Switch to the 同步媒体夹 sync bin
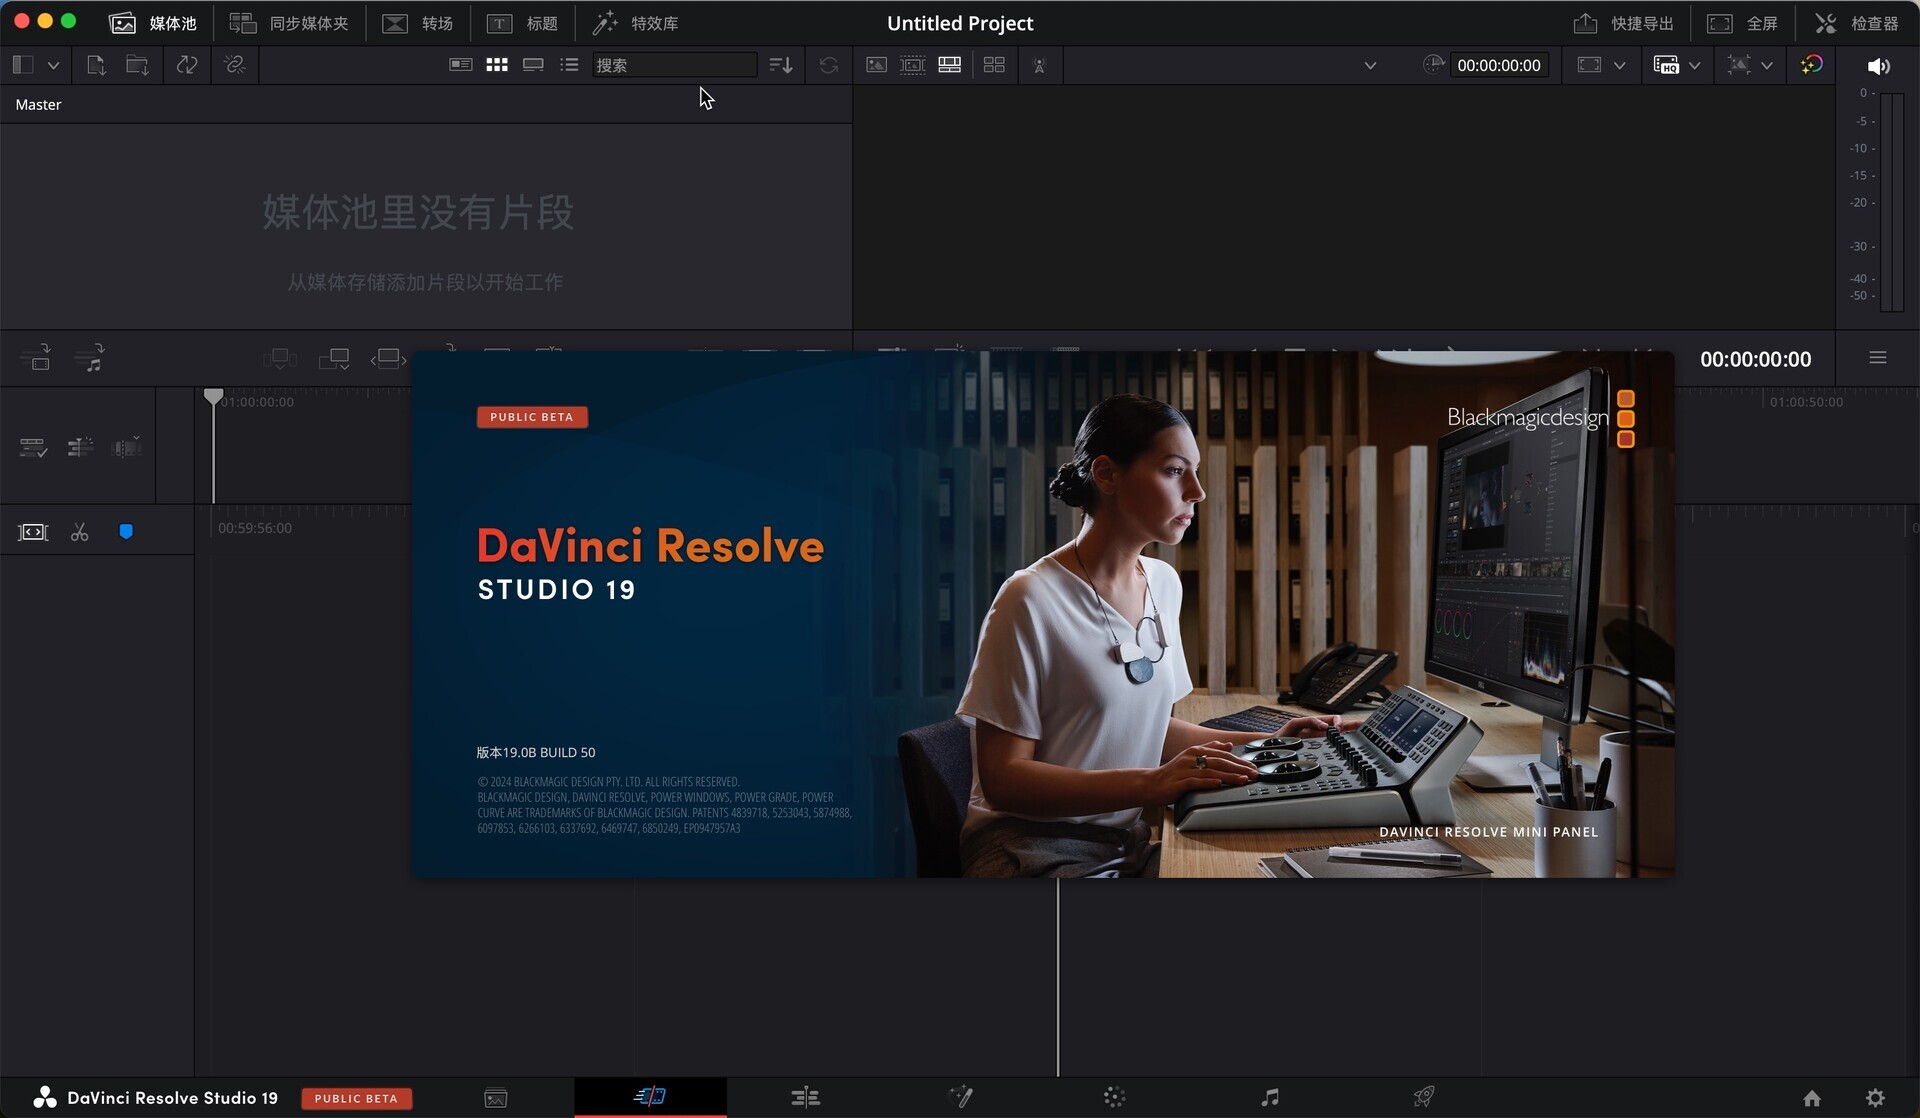 [x=289, y=23]
